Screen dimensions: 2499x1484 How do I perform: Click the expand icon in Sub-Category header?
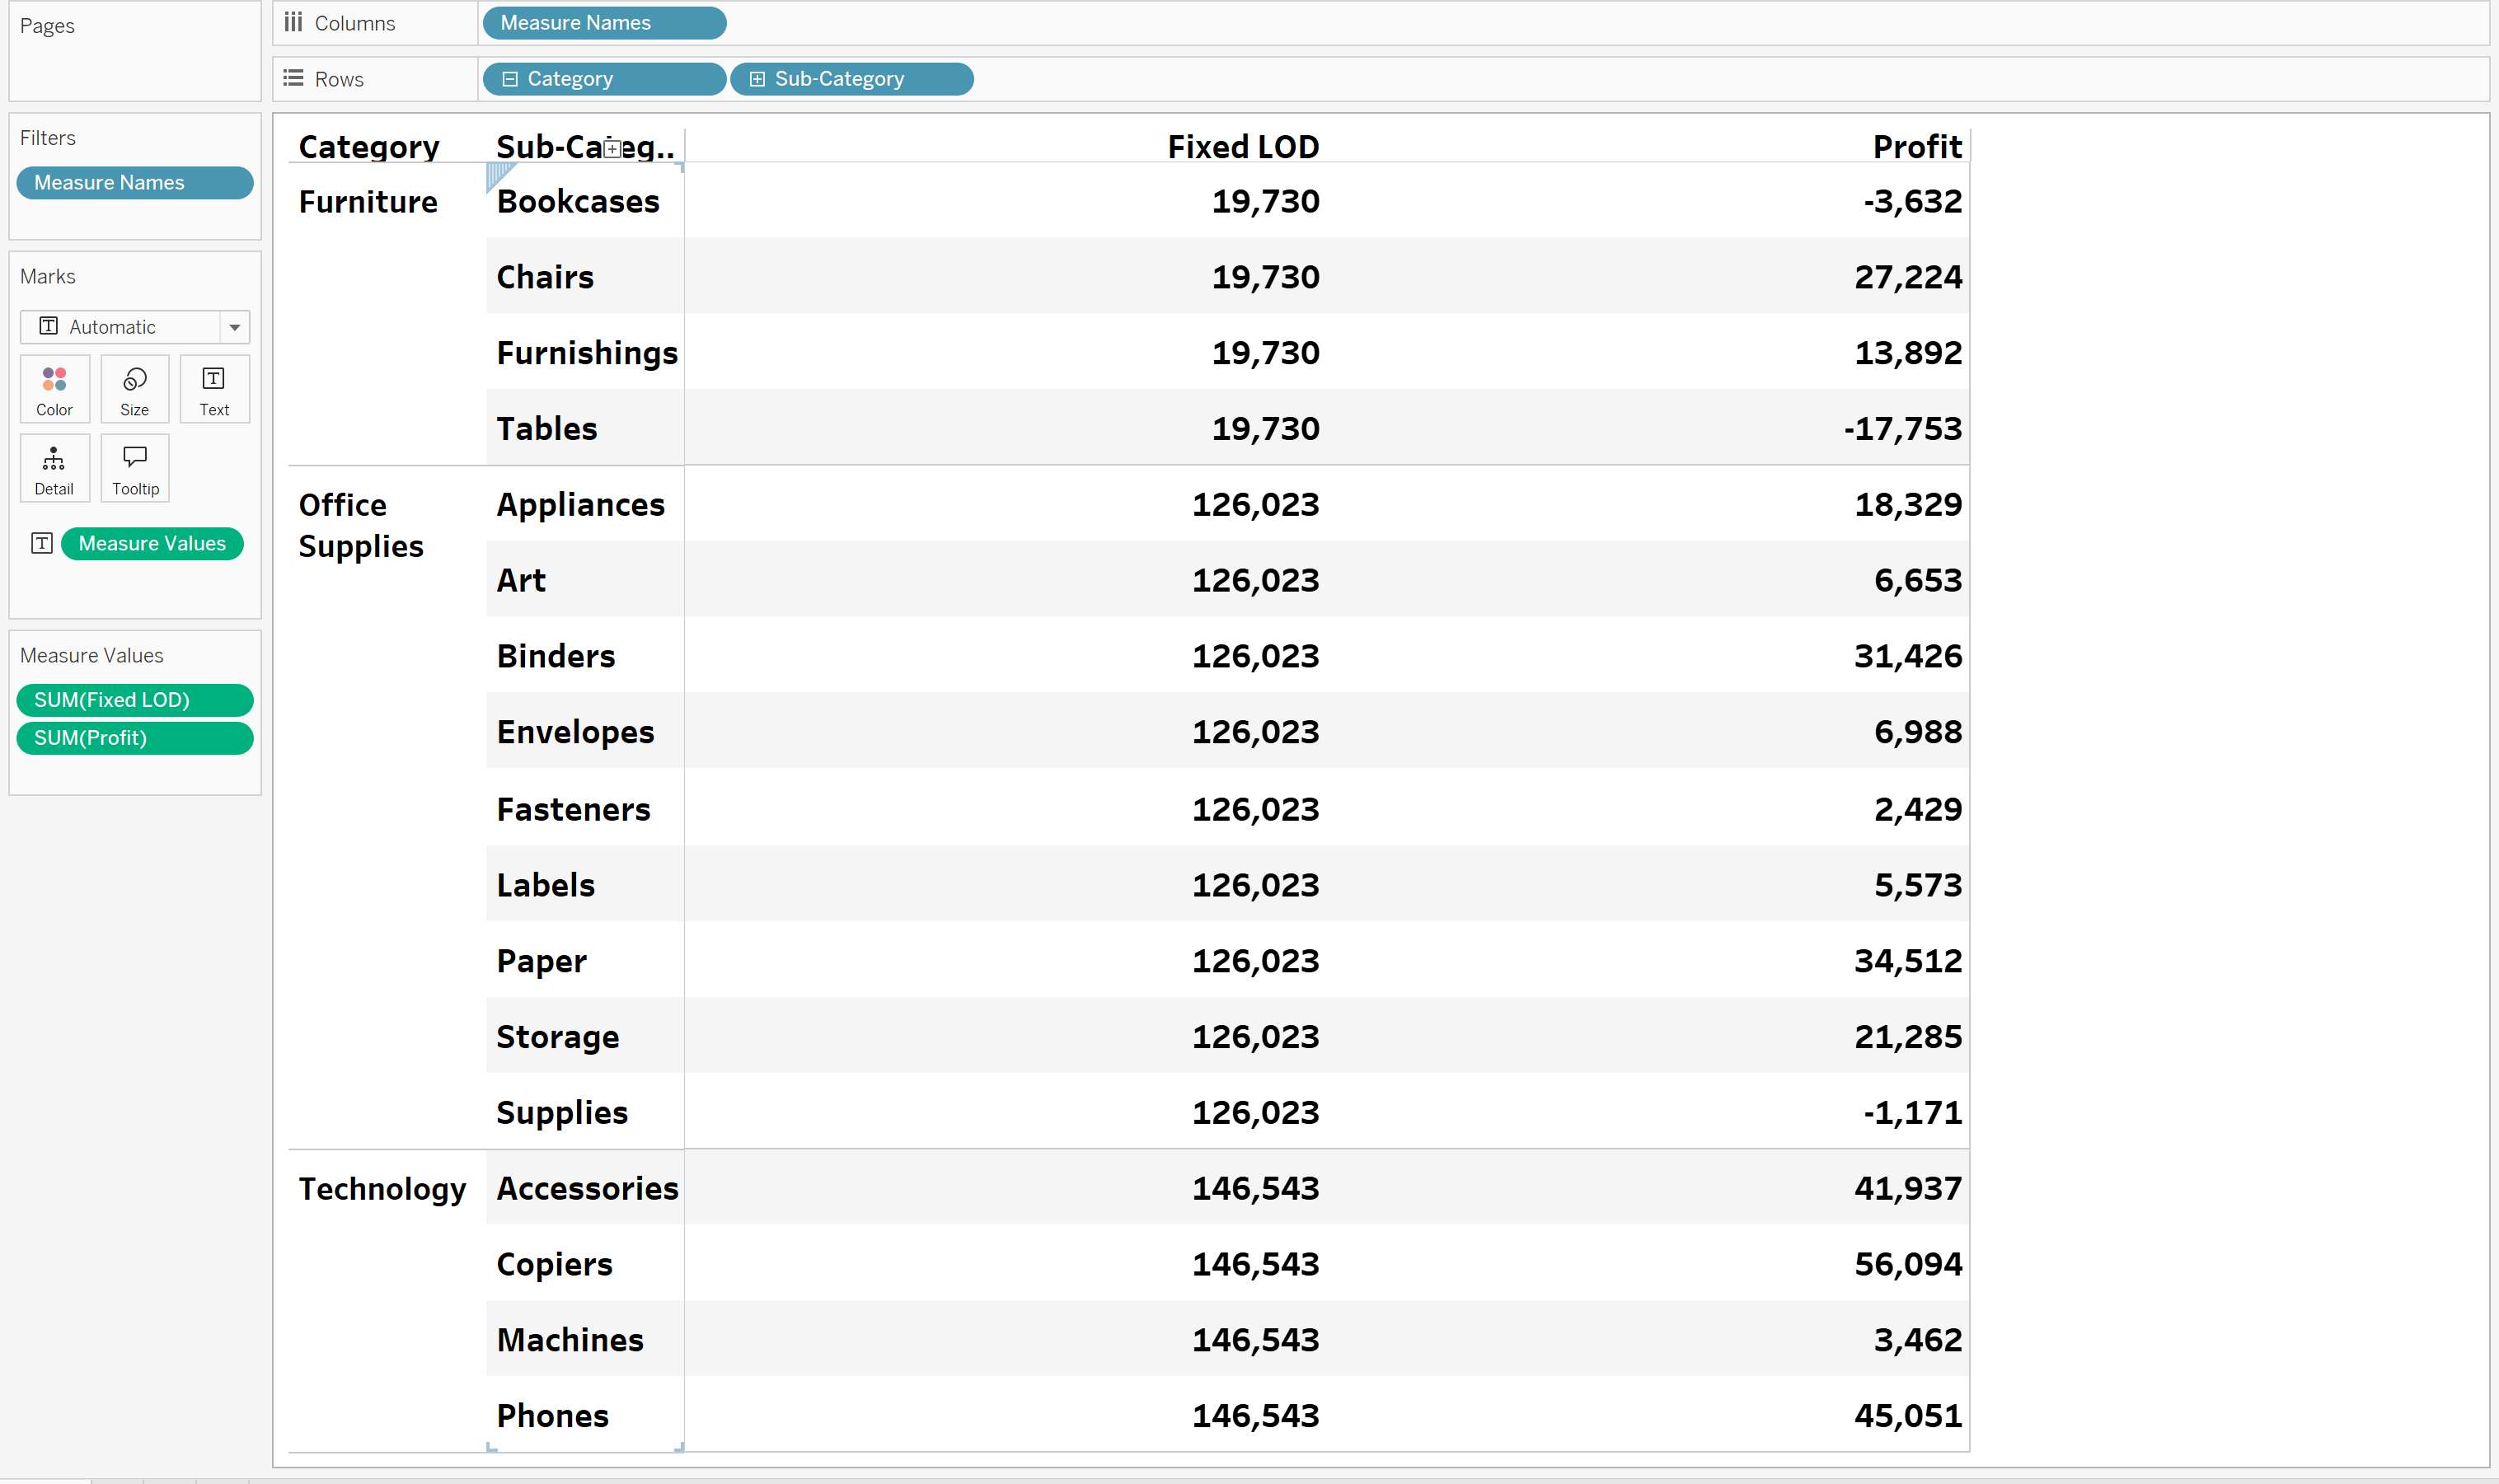tap(612, 148)
